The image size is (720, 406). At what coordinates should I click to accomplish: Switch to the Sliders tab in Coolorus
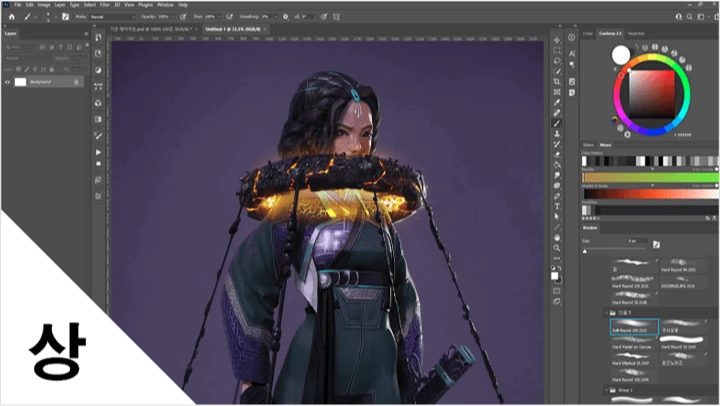coord(588,145)
